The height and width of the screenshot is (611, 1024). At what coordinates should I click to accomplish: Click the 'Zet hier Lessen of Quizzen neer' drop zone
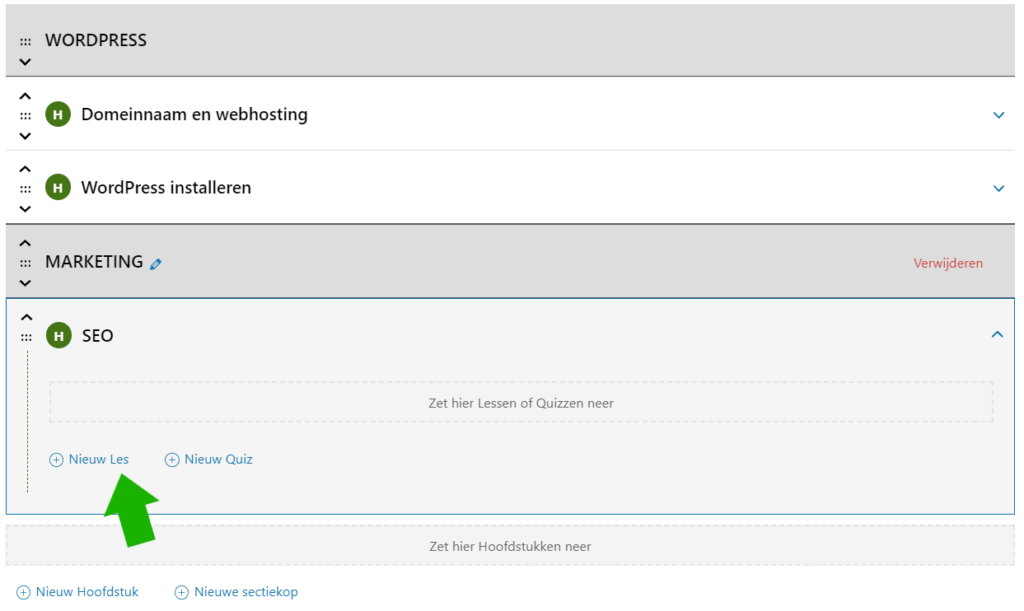(x=521, y=403)
